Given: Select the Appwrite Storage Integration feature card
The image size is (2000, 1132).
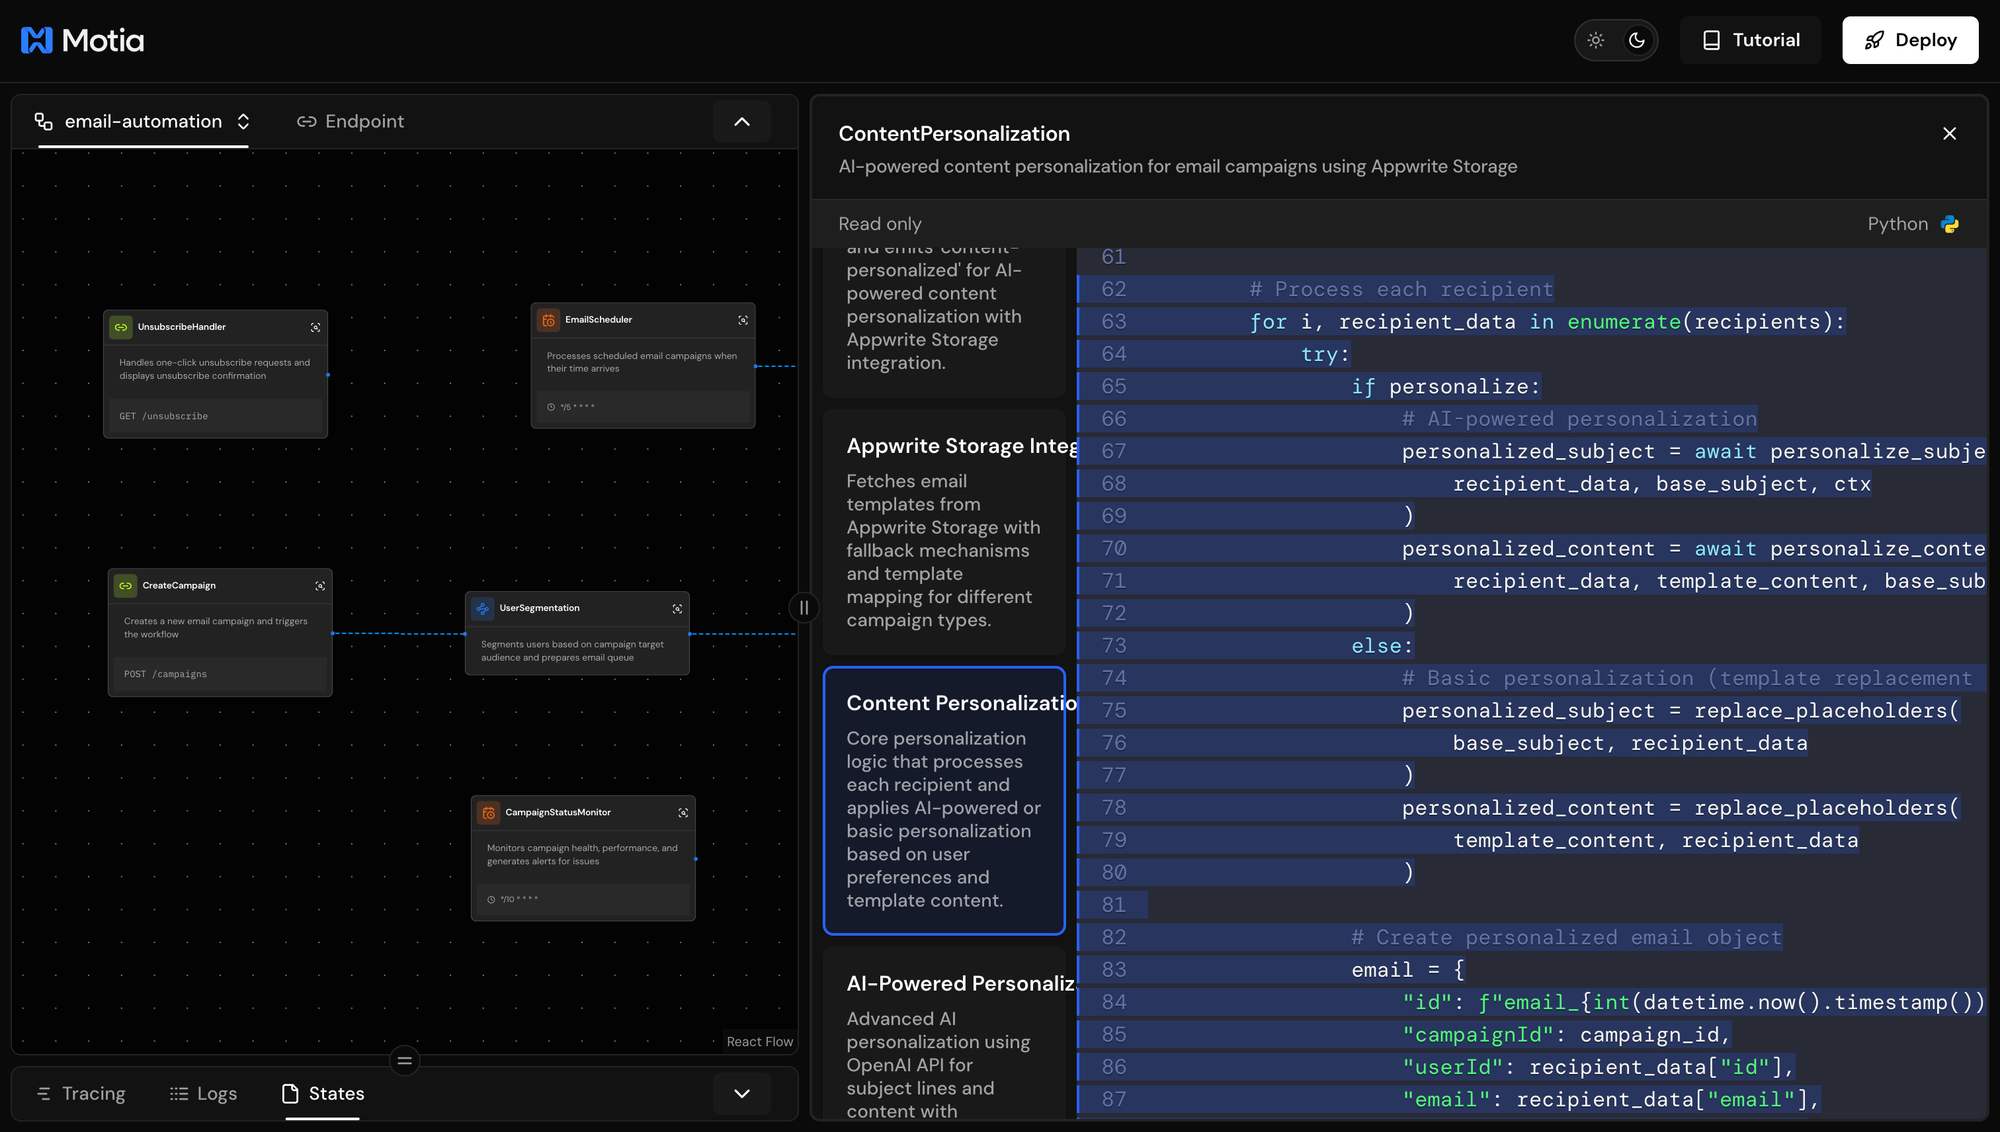Looking at the screenshot, I should point(944,532).
